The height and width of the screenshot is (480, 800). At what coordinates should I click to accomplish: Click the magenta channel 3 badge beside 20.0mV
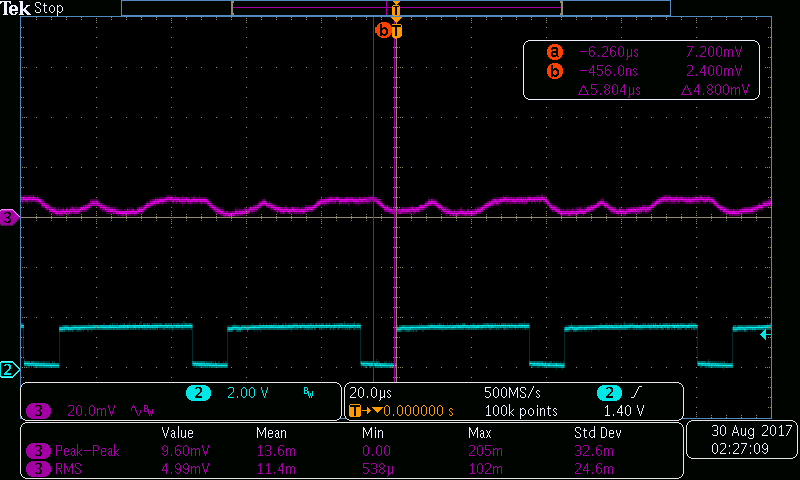[x=39, y=410]
